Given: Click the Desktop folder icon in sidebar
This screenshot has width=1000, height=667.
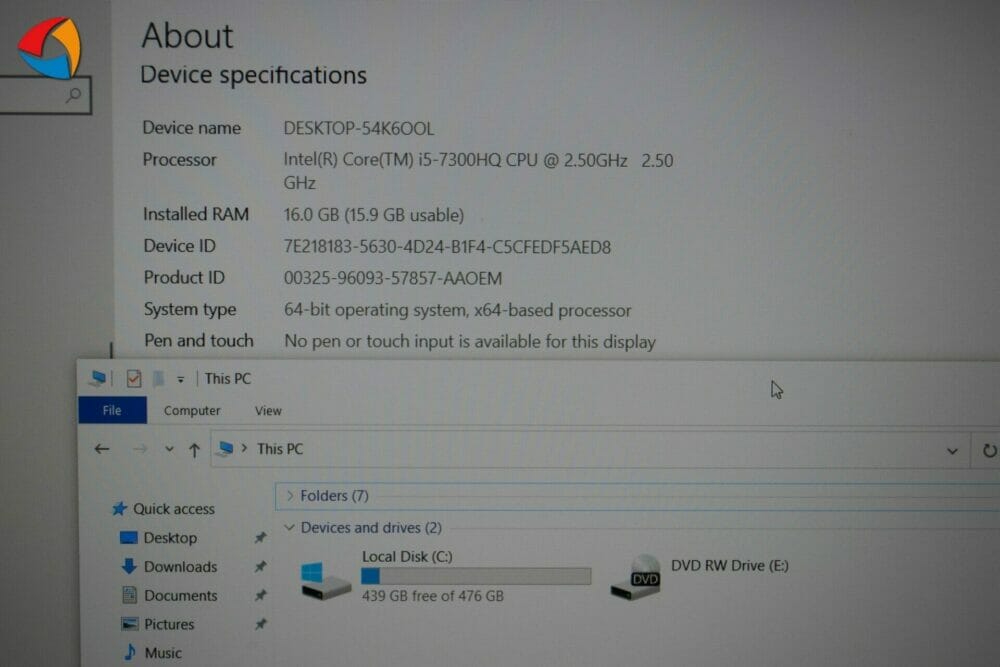Looking at the screenshot, I should [x=128, y=538].
